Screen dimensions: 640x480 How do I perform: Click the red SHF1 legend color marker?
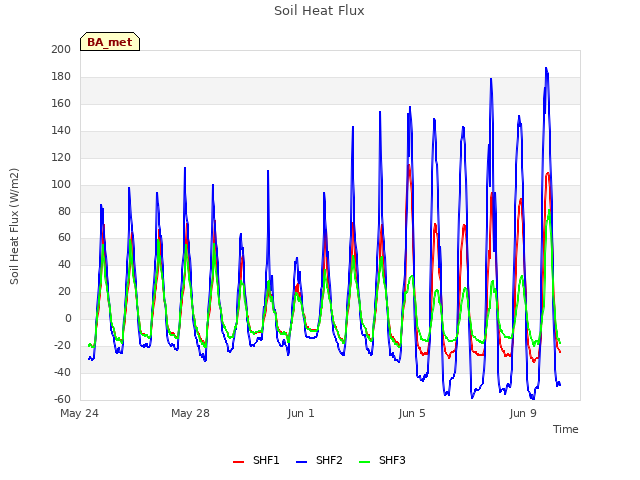coord(238,462)
